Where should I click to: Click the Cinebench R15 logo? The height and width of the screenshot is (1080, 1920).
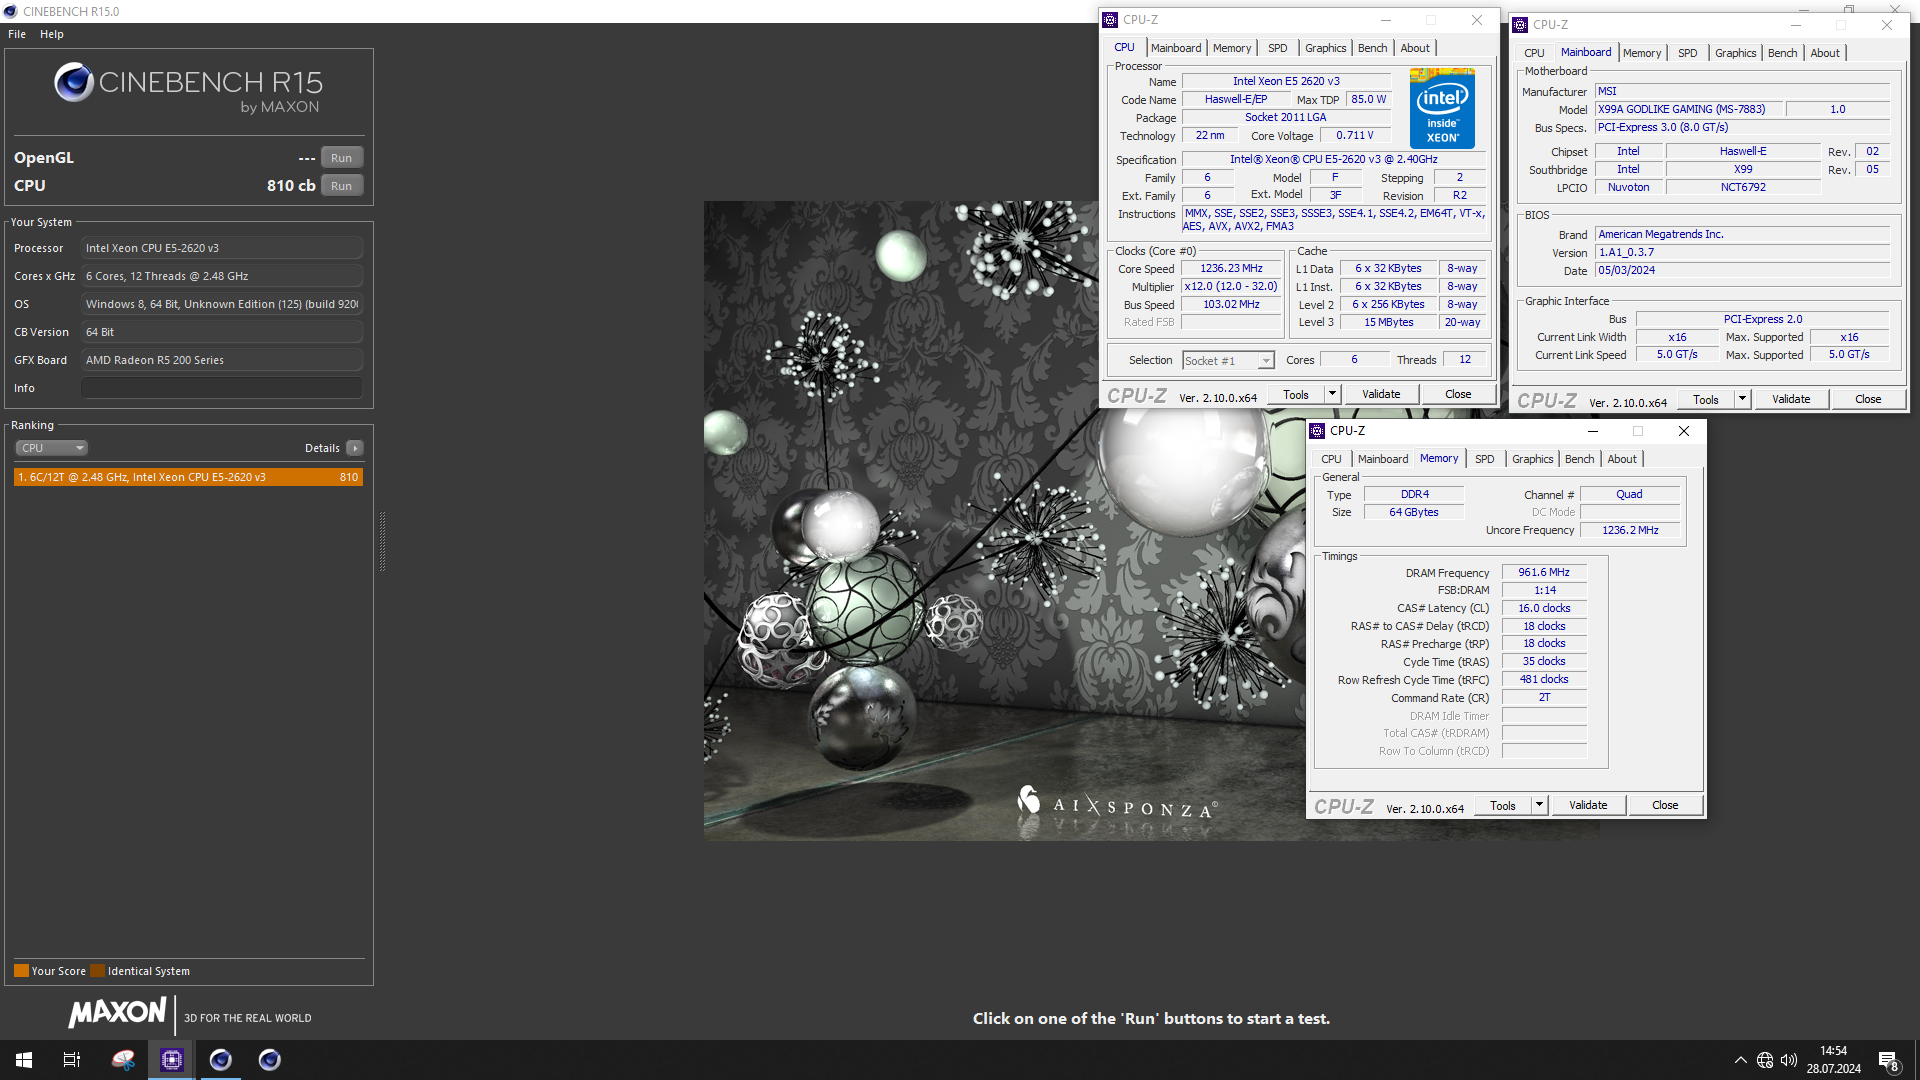(x=189, y=87)
